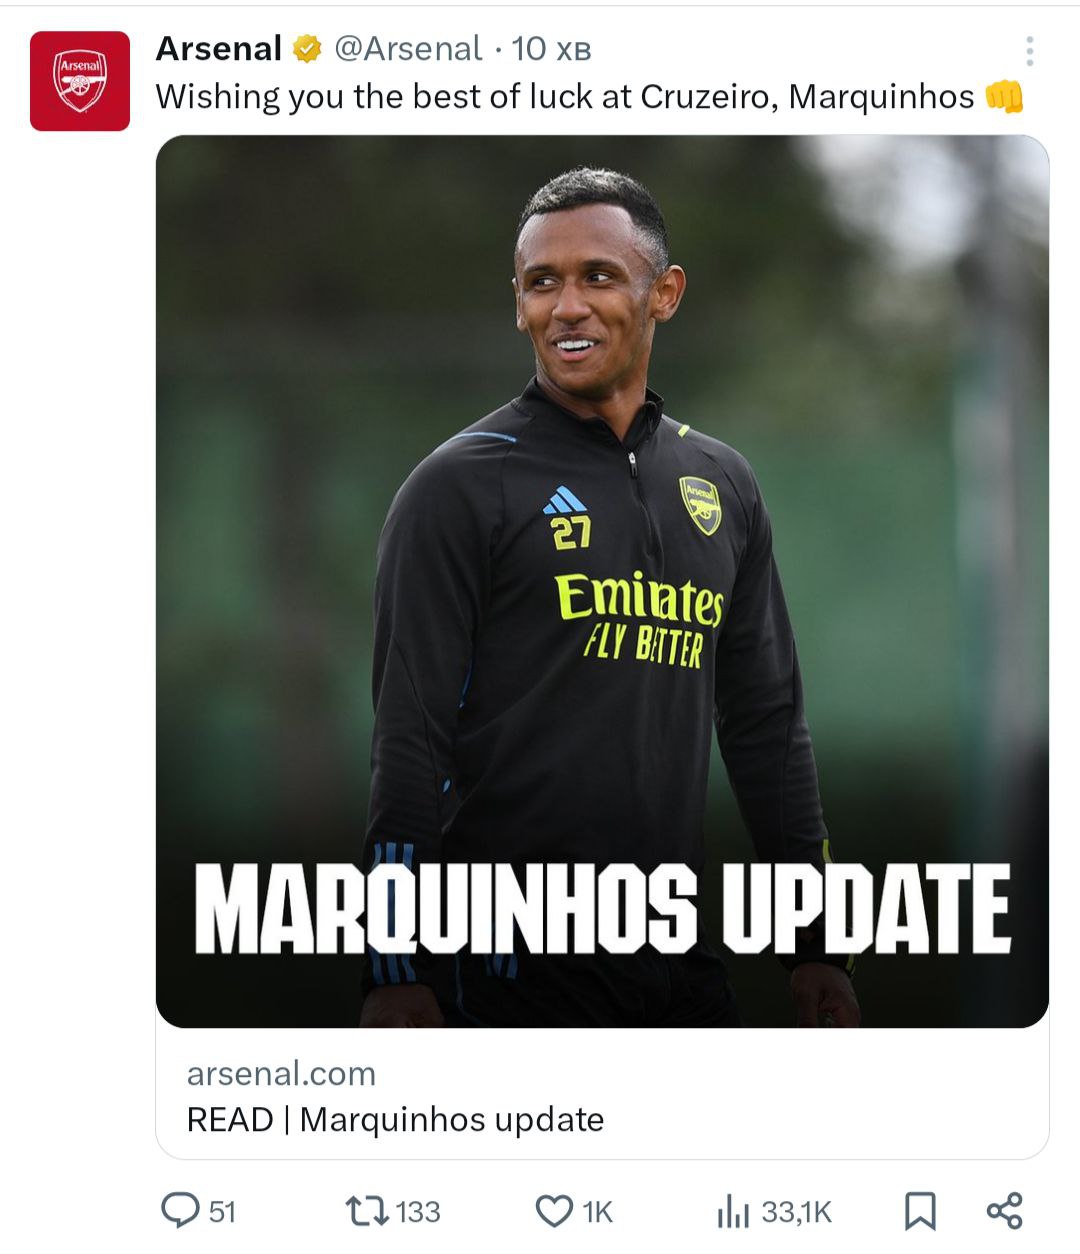Click the reply count 51
Screen dimensions: 1080x1254
222,1212
